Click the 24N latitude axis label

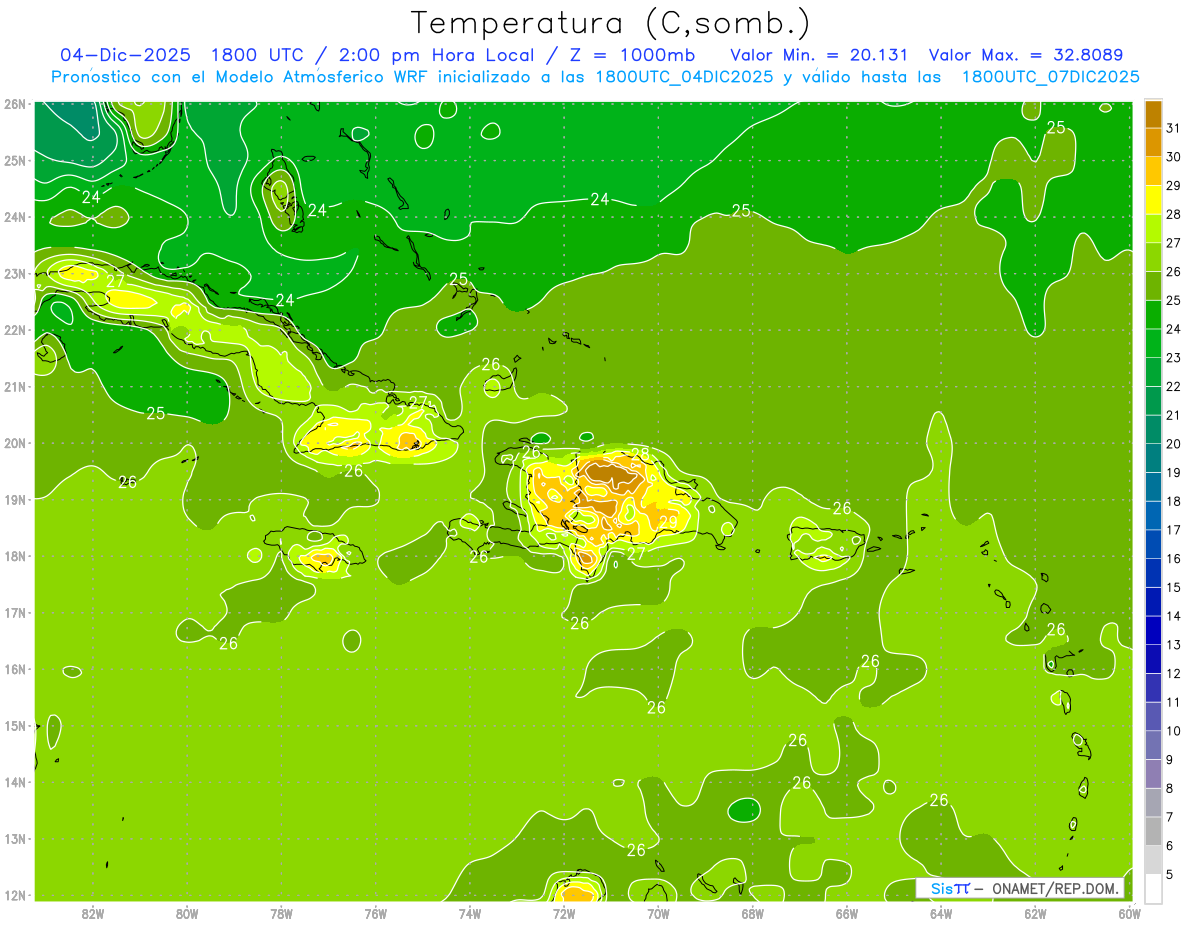14,217
